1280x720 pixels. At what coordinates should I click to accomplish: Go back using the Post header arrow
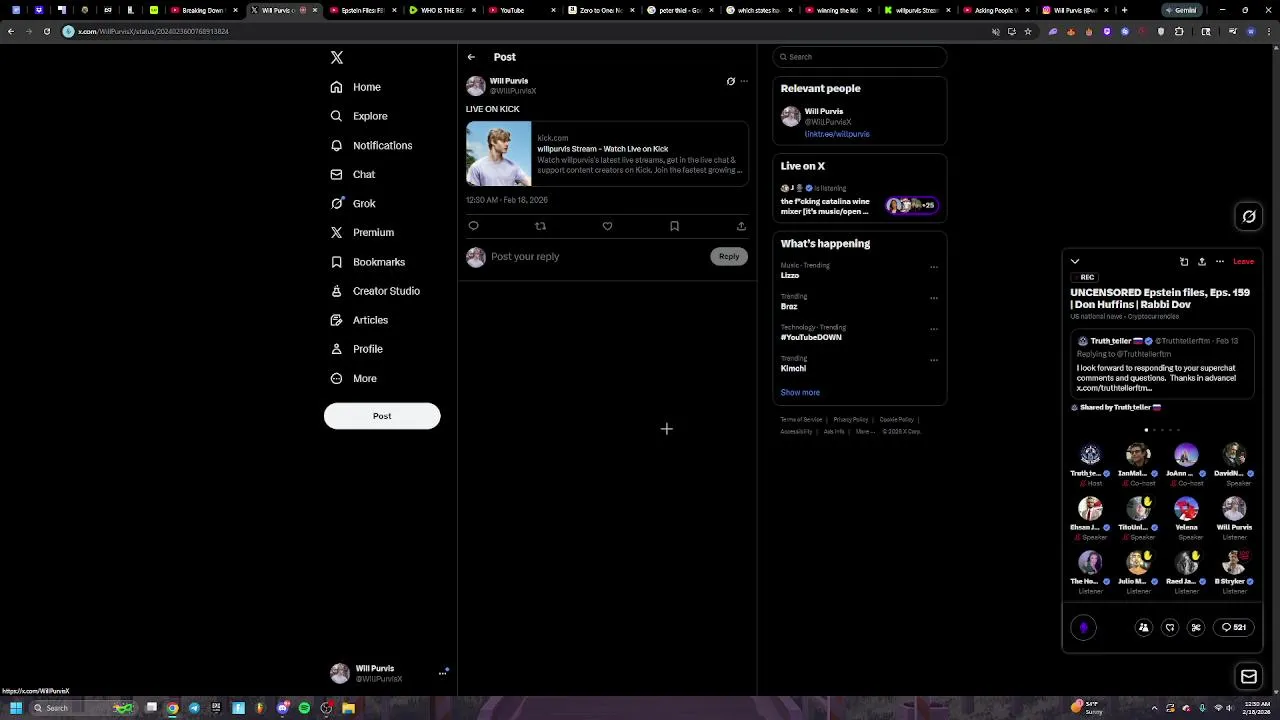pos(471,57)
